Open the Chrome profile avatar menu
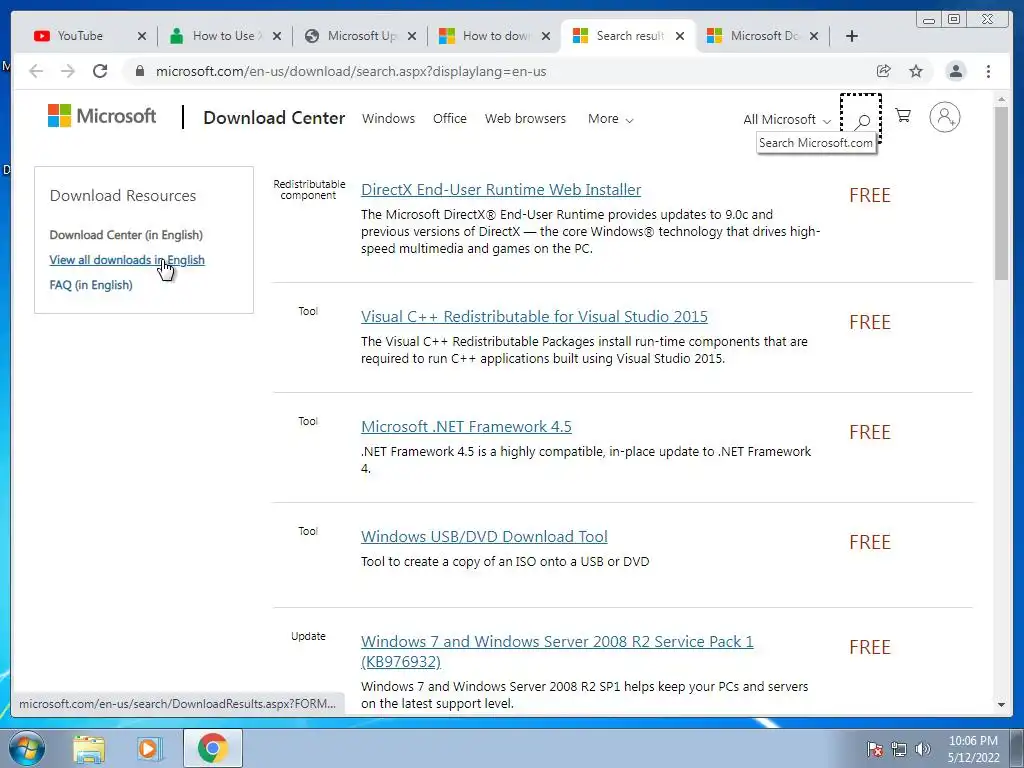Viewport: 1024px width, 768px height. click(x=955, y=71)
